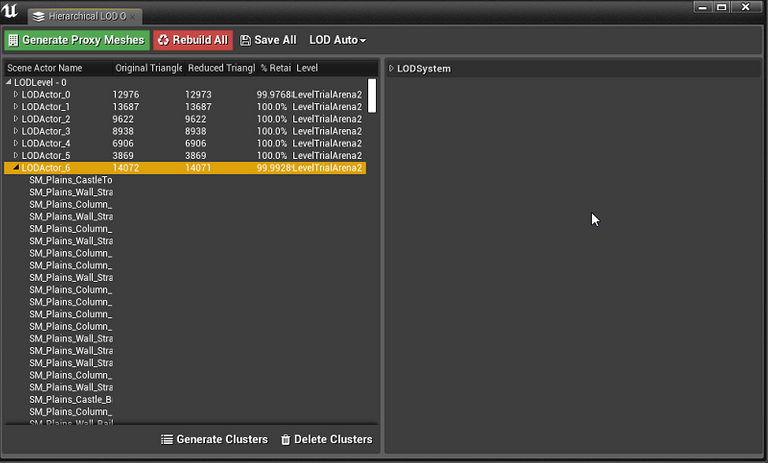Click the red Rebuild All button
This screenshot has width=768, height=463.
click(x=192, y=40)
